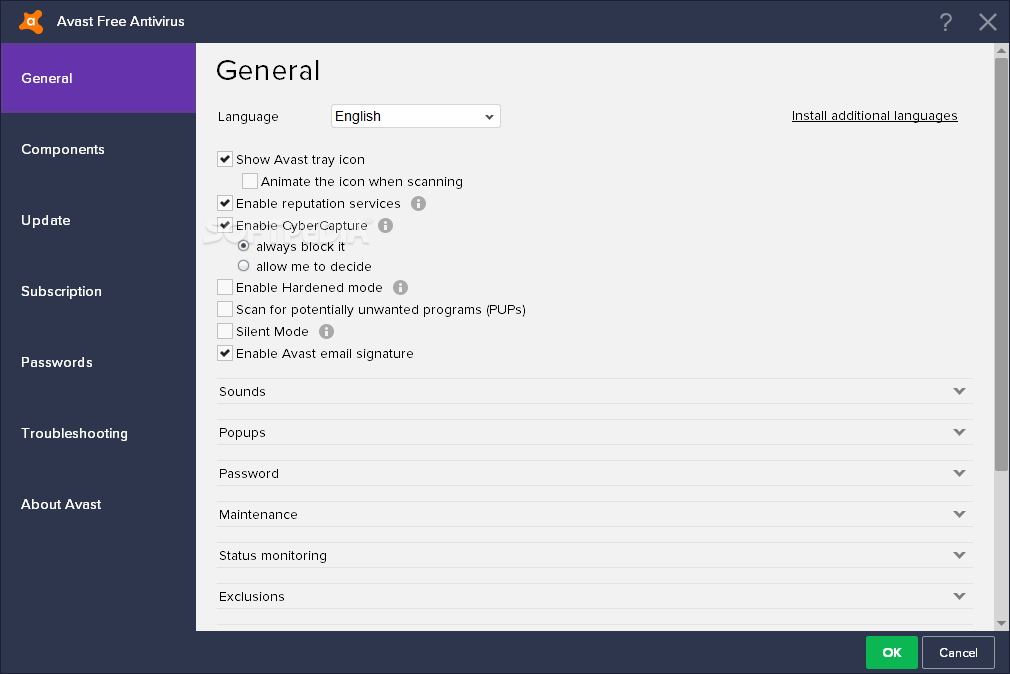Screen dimensions: 1010x674
Task: Show info for Enable reputation services
Action: point(418,204)
